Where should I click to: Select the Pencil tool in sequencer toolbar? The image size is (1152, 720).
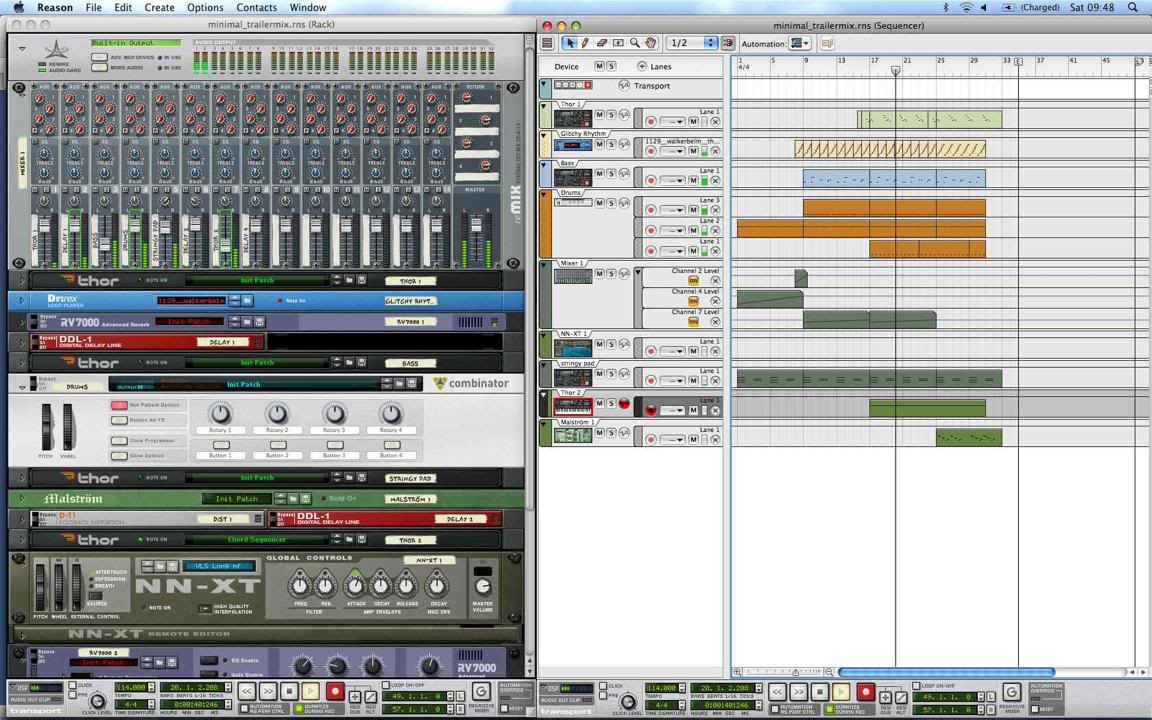pos(585,43)
